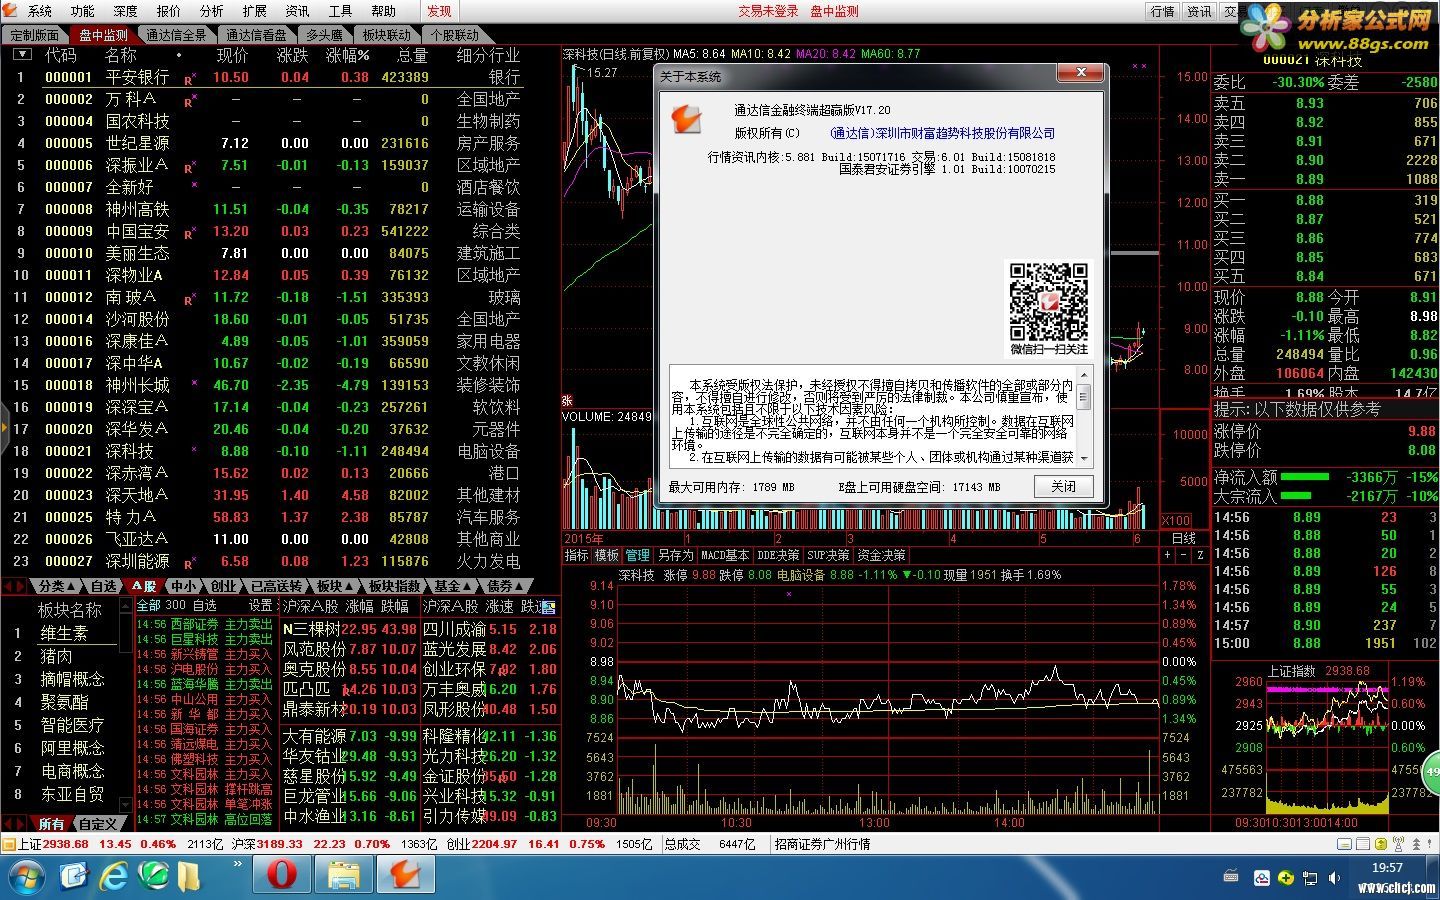
Task: Open Internet Explorer from the taskbar
Action: coord(113,876)
